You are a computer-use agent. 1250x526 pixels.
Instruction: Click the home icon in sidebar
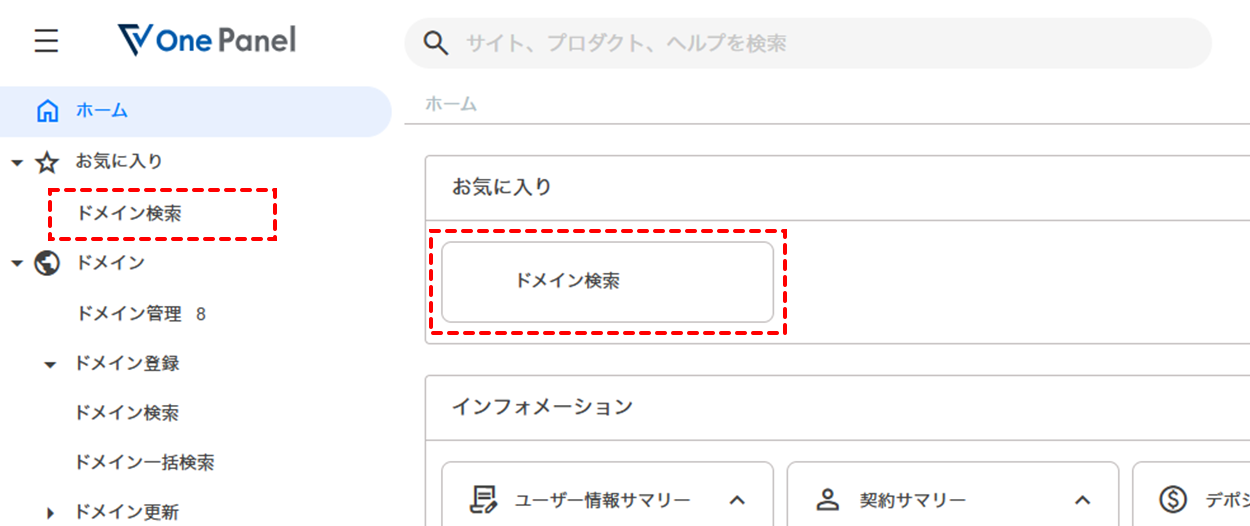[x=47, y=110]
